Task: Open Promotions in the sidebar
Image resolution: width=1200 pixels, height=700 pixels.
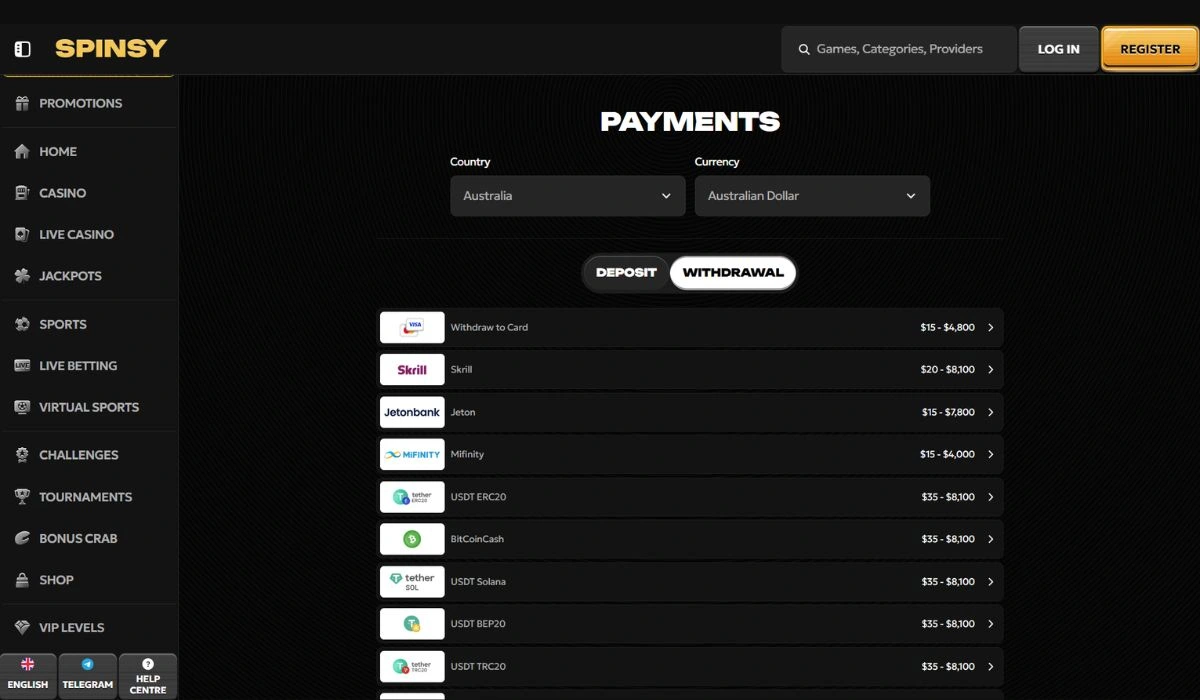Action: point(80,103)
